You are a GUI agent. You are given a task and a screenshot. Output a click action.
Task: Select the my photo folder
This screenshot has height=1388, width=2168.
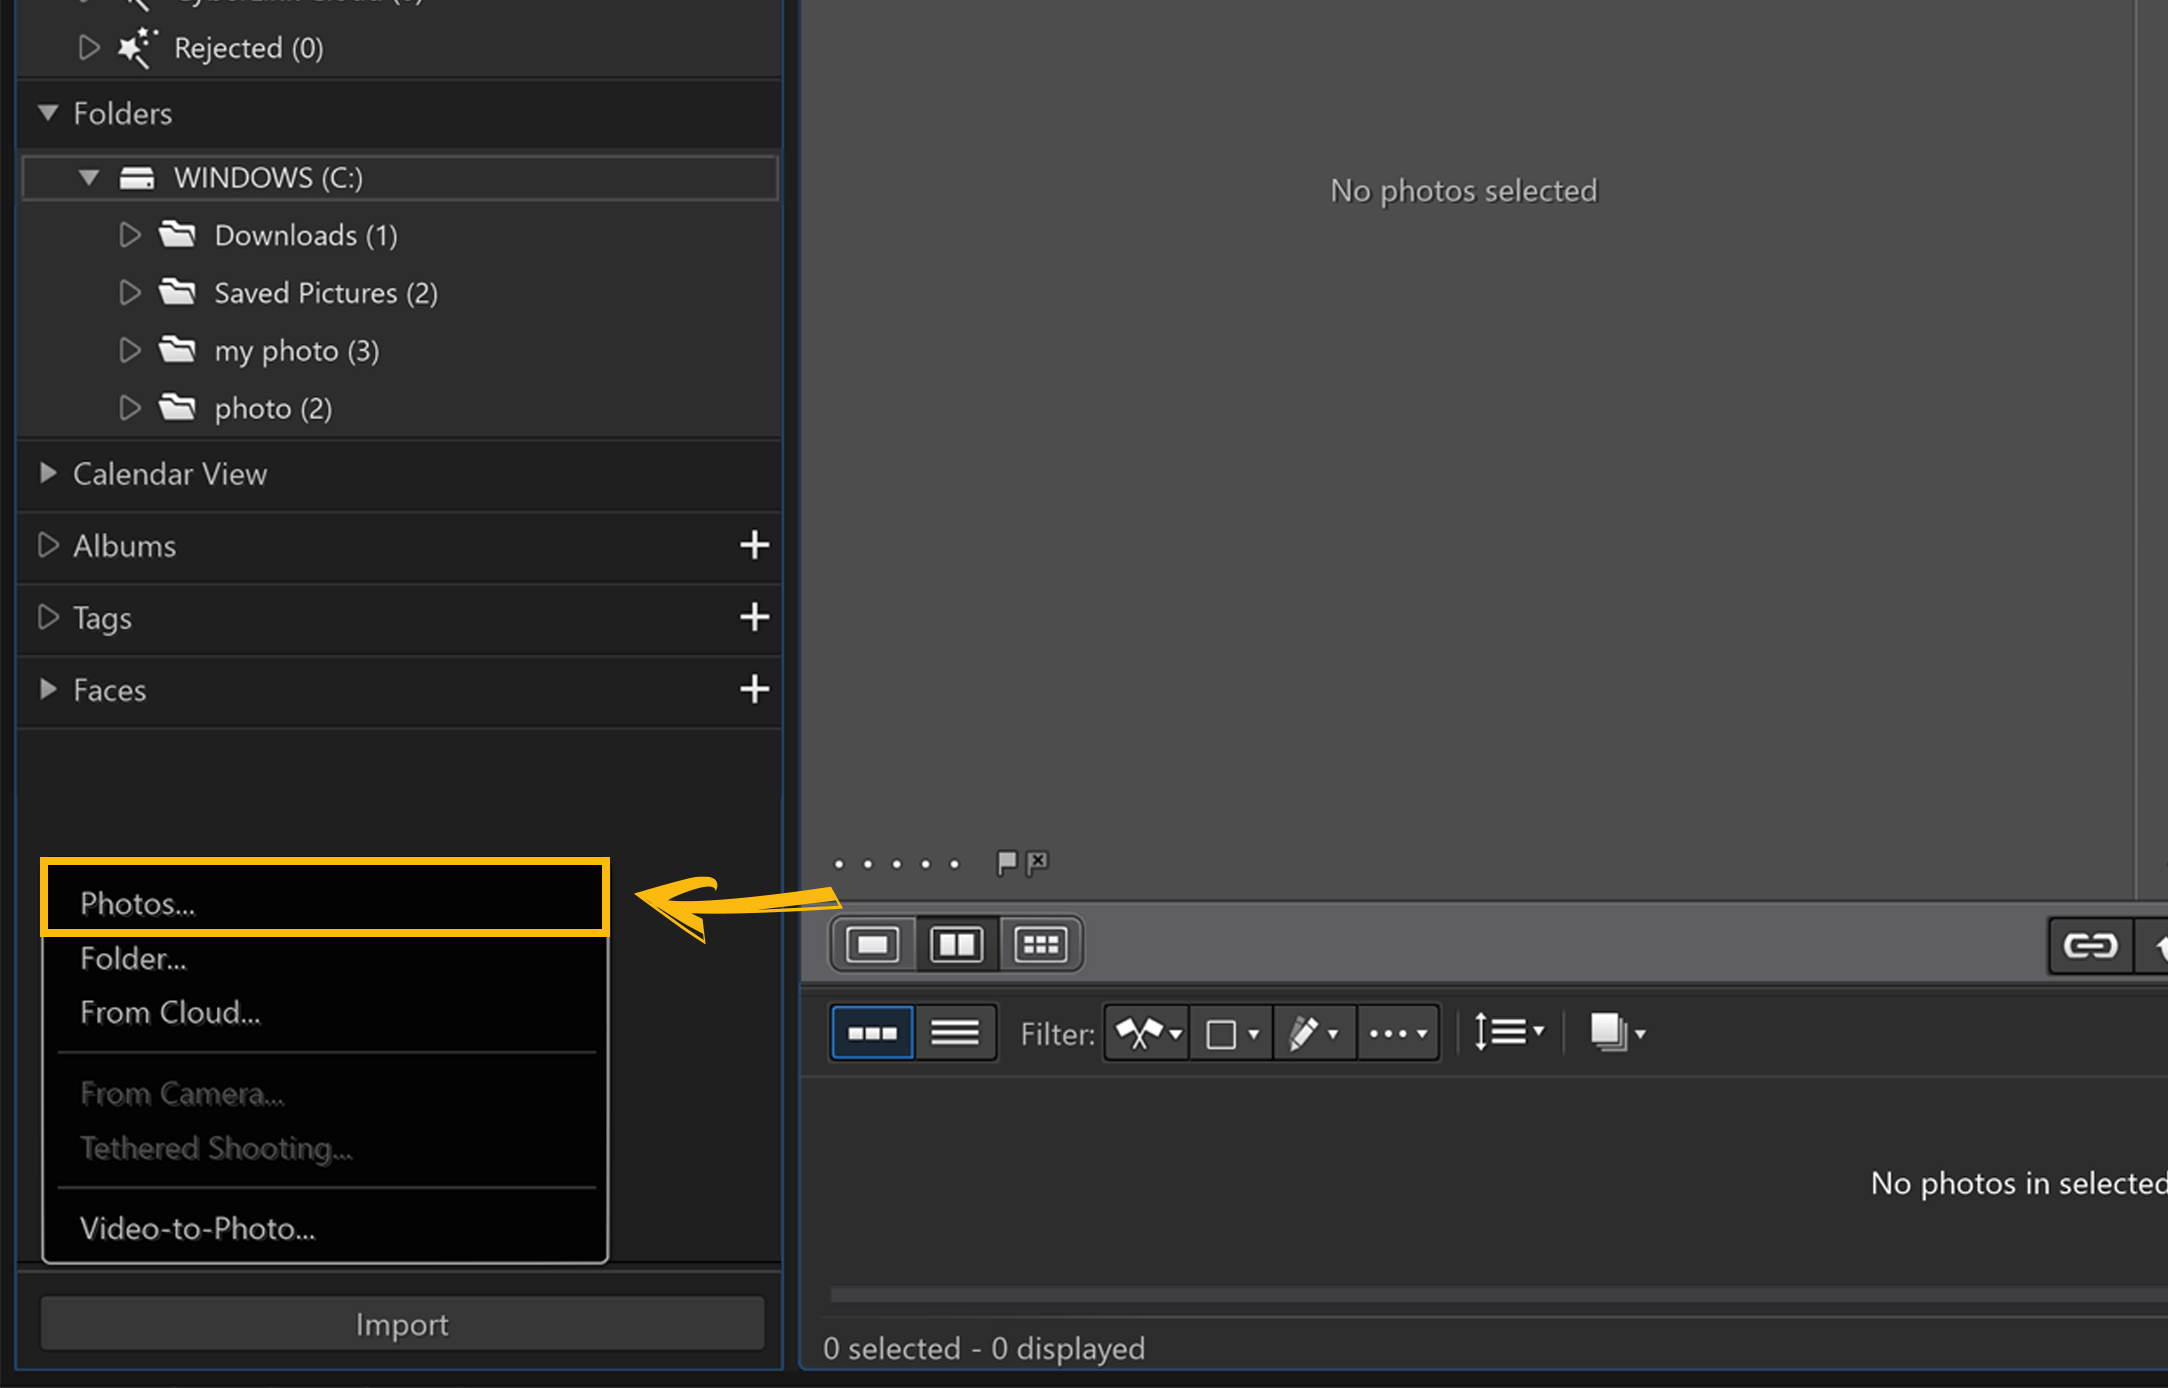(x=296, y=350)
